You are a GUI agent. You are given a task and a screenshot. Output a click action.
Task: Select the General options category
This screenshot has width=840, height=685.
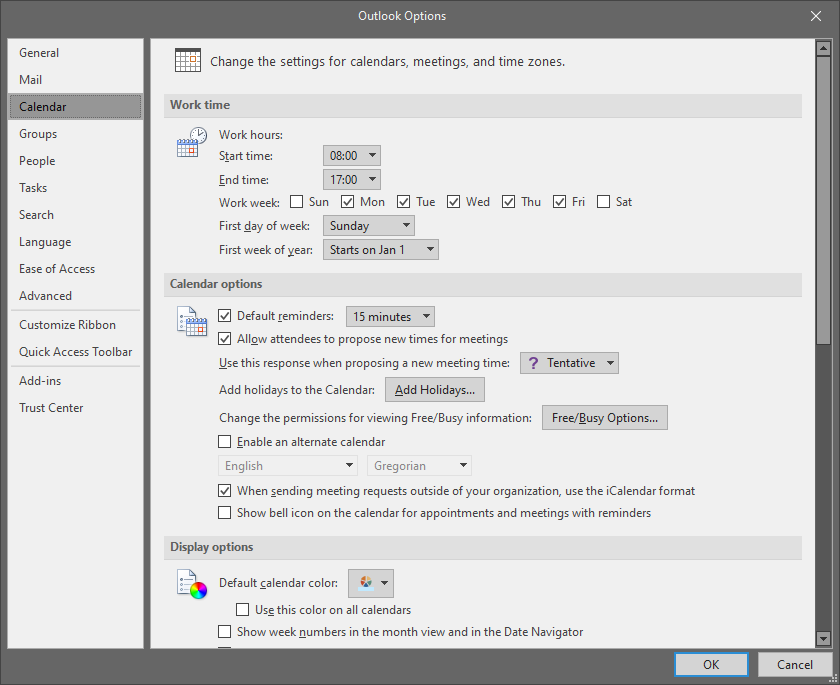click(75, 52)
